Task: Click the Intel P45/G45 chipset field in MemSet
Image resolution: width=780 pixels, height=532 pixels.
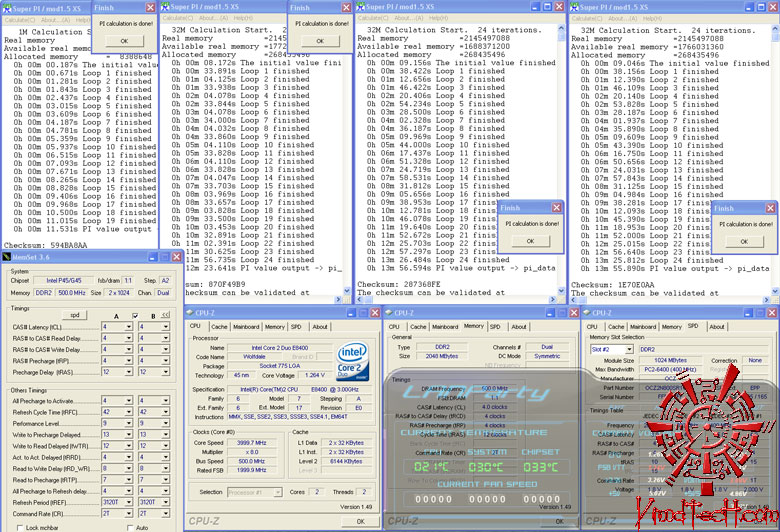Action: click(x=64, y=281)
